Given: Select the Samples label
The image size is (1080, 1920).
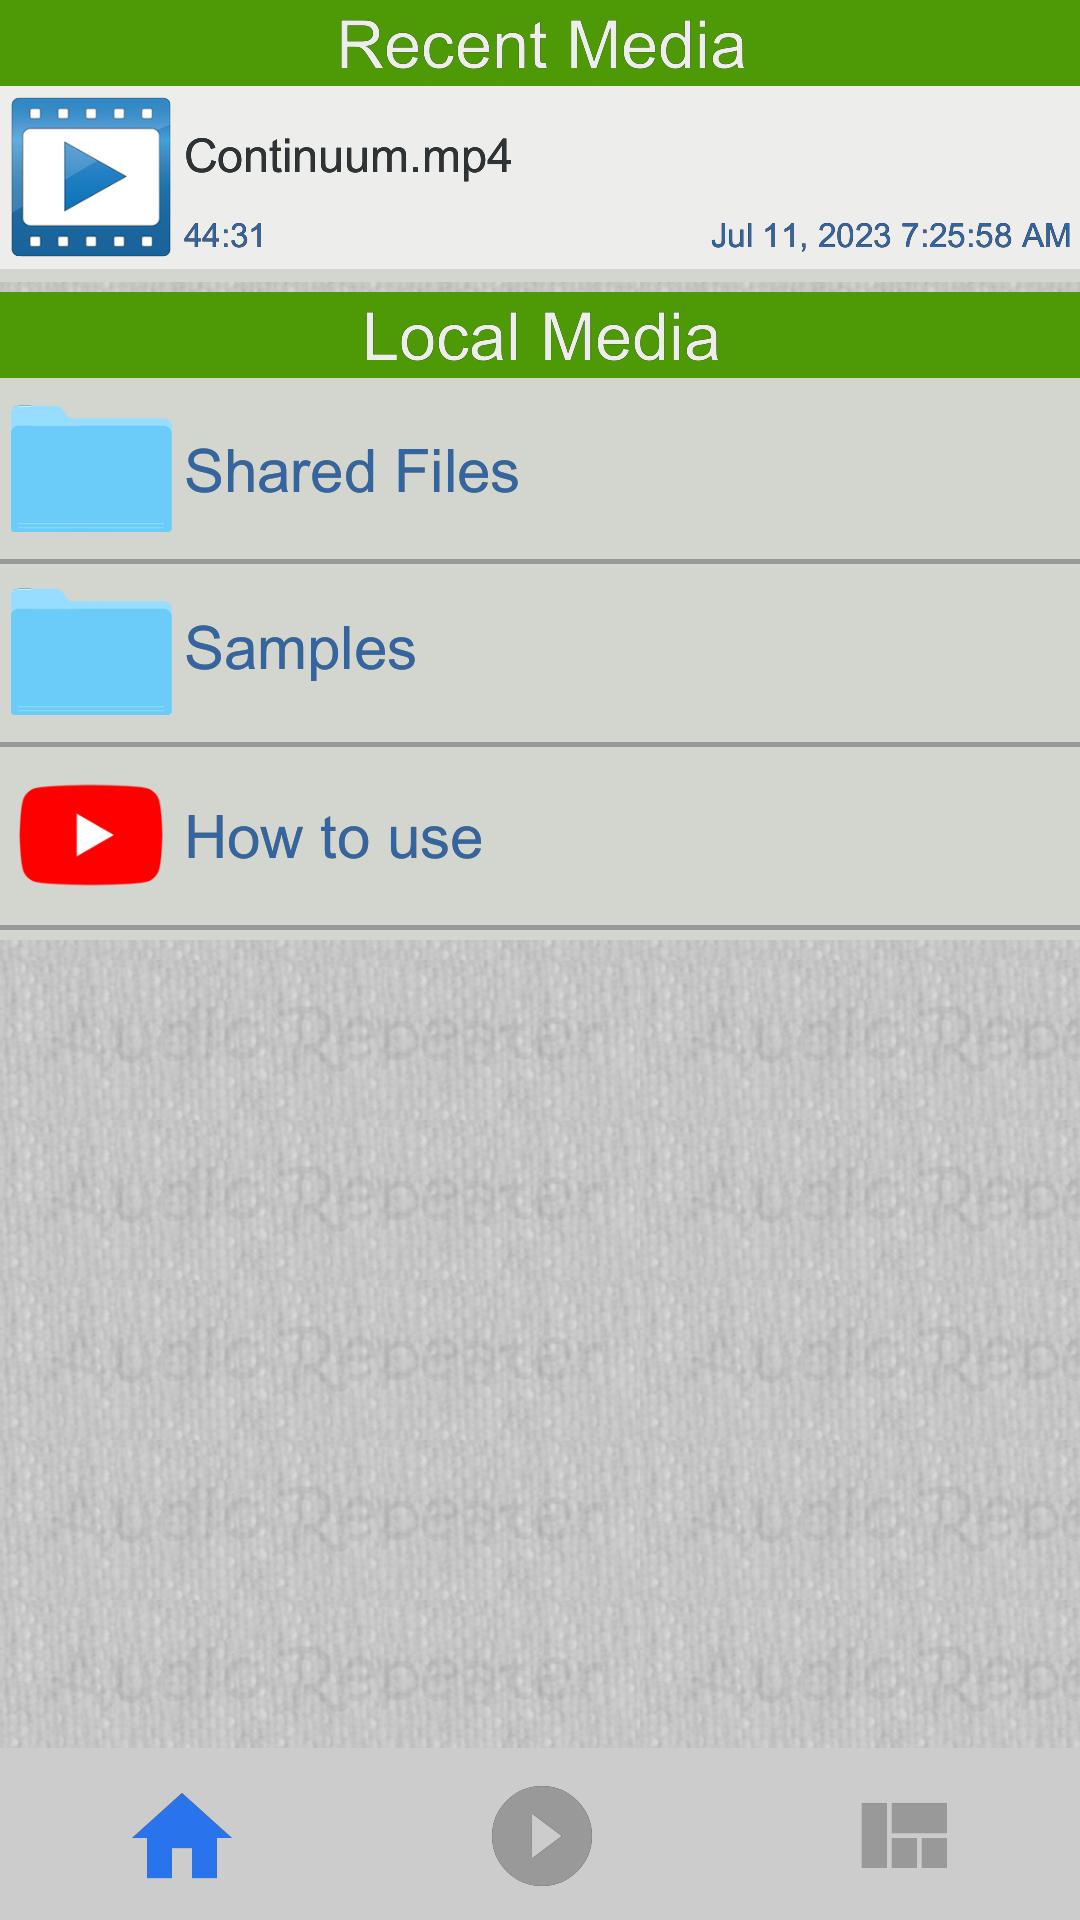Looking at the screenshot, I should coord(300,650).
